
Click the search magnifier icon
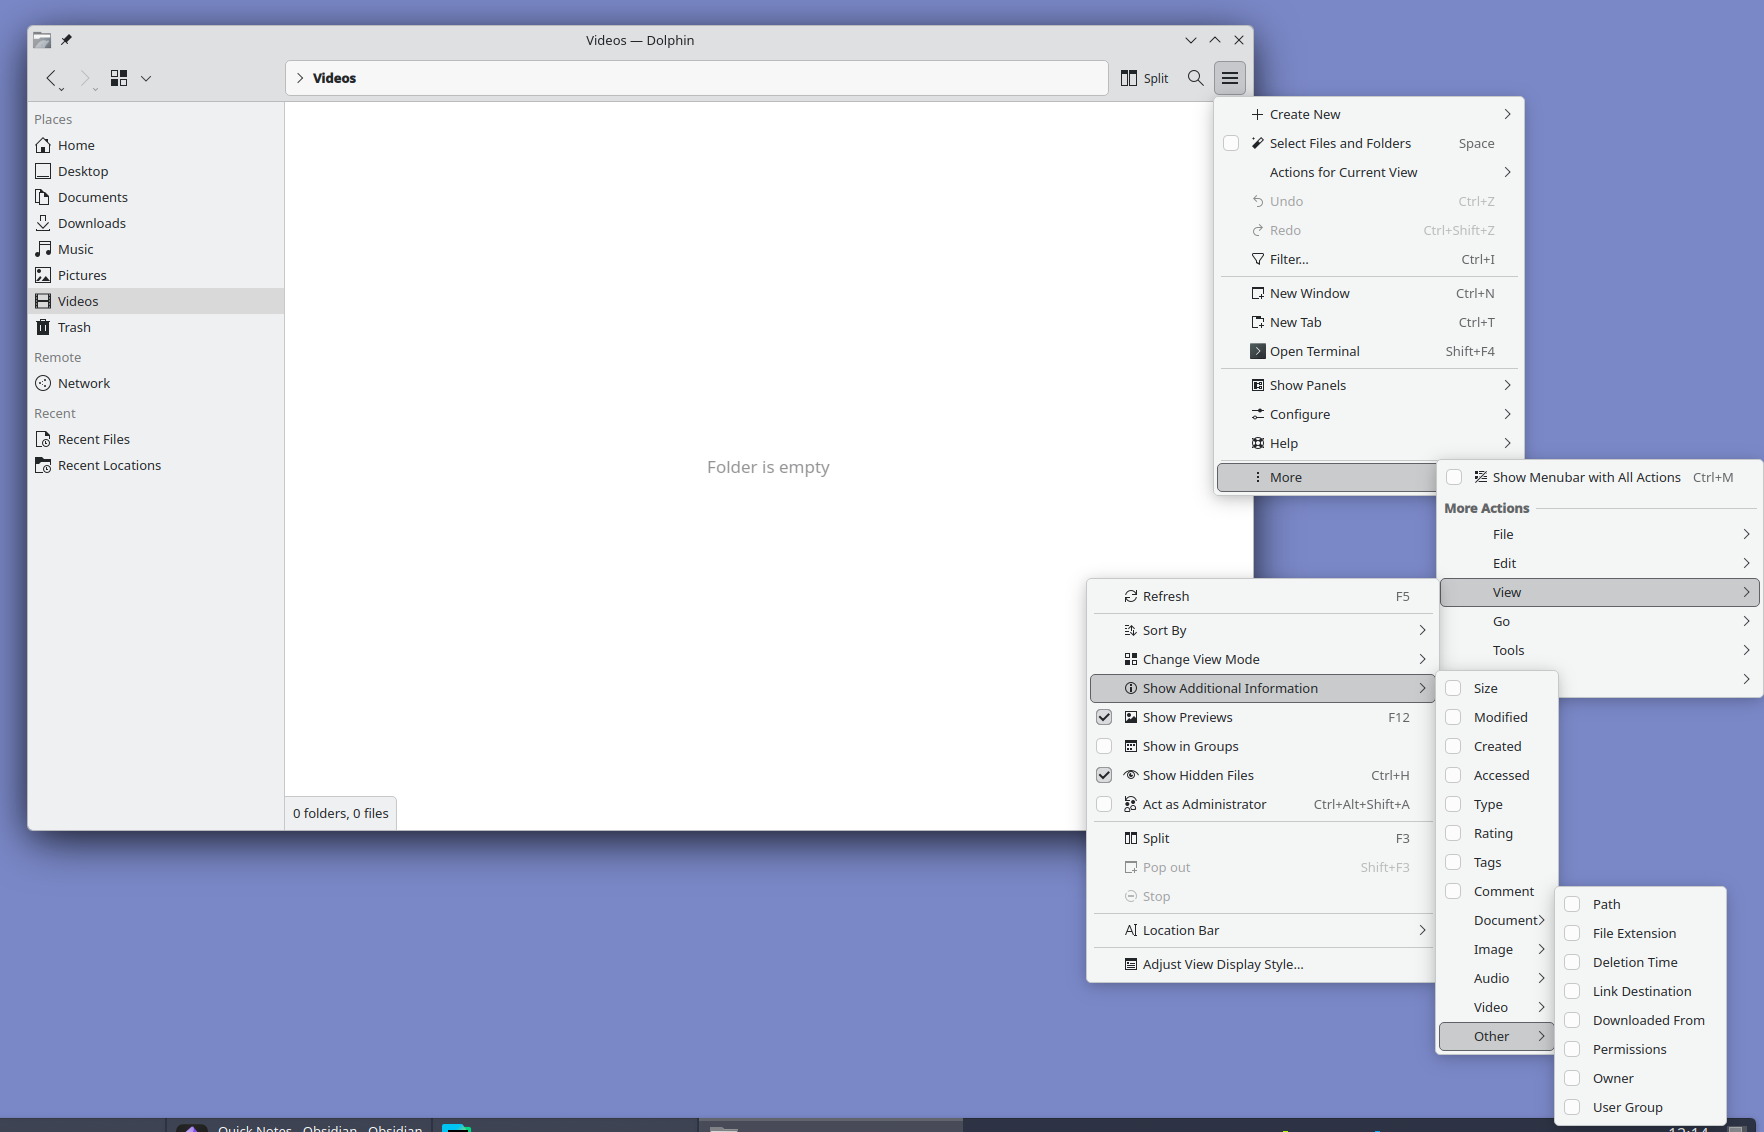coord(1195,78)
